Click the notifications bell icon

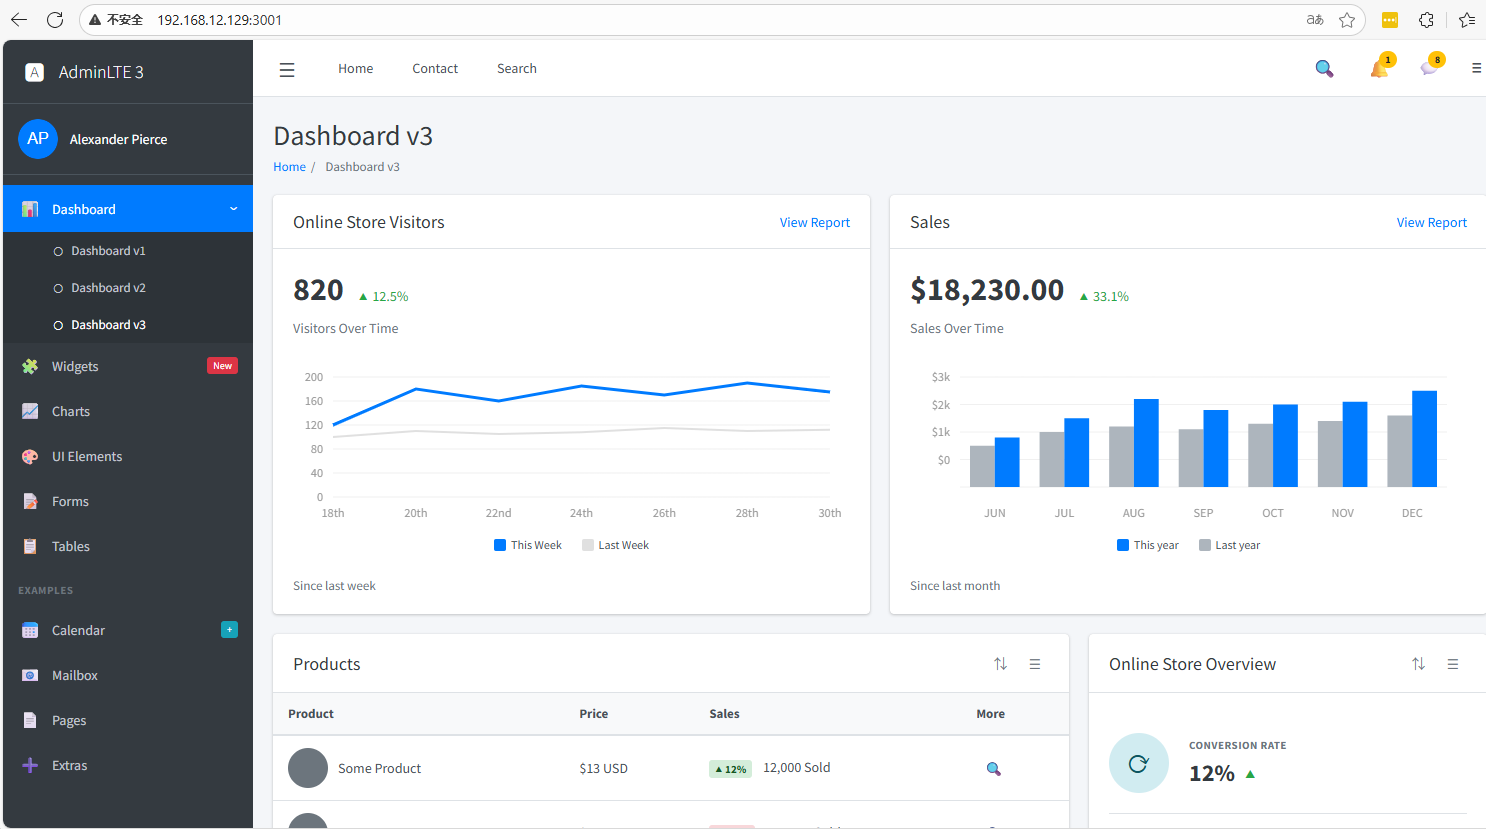1380,69
